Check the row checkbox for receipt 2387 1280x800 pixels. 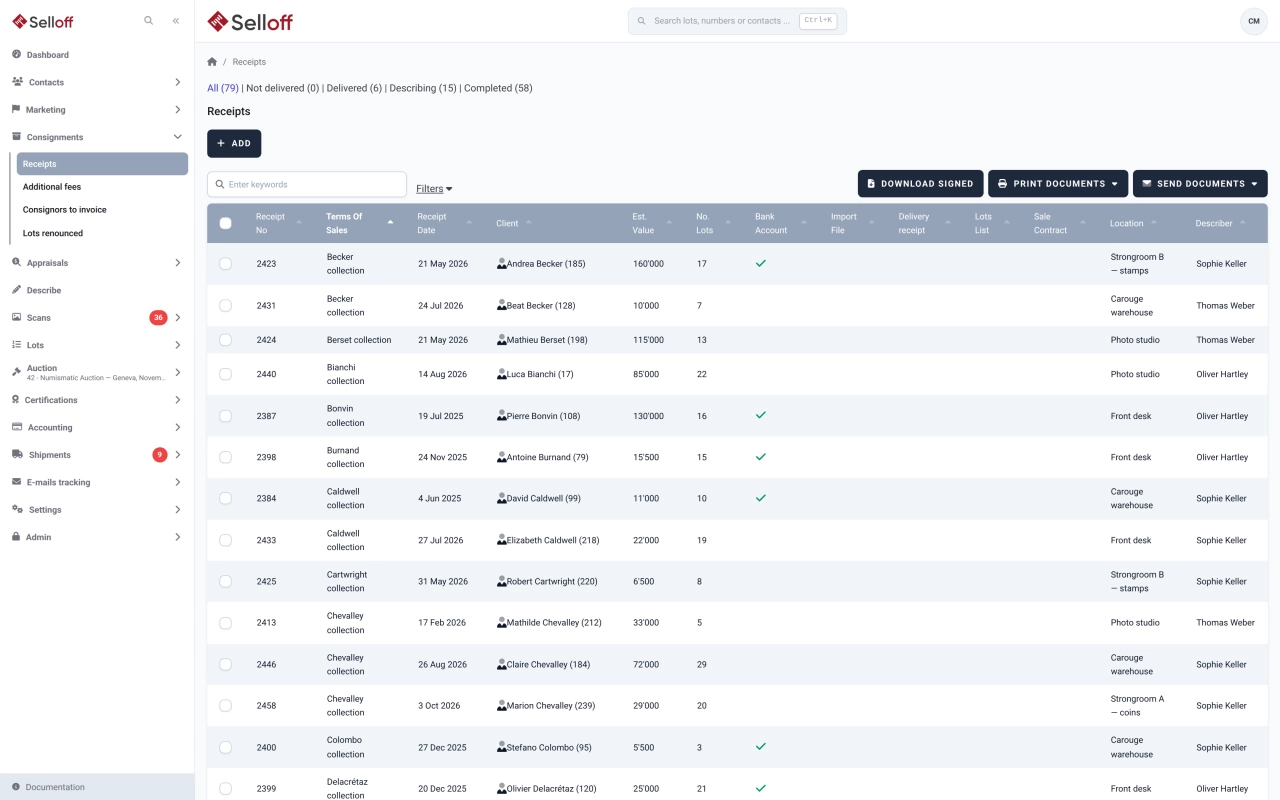click(x=225, y=416)
